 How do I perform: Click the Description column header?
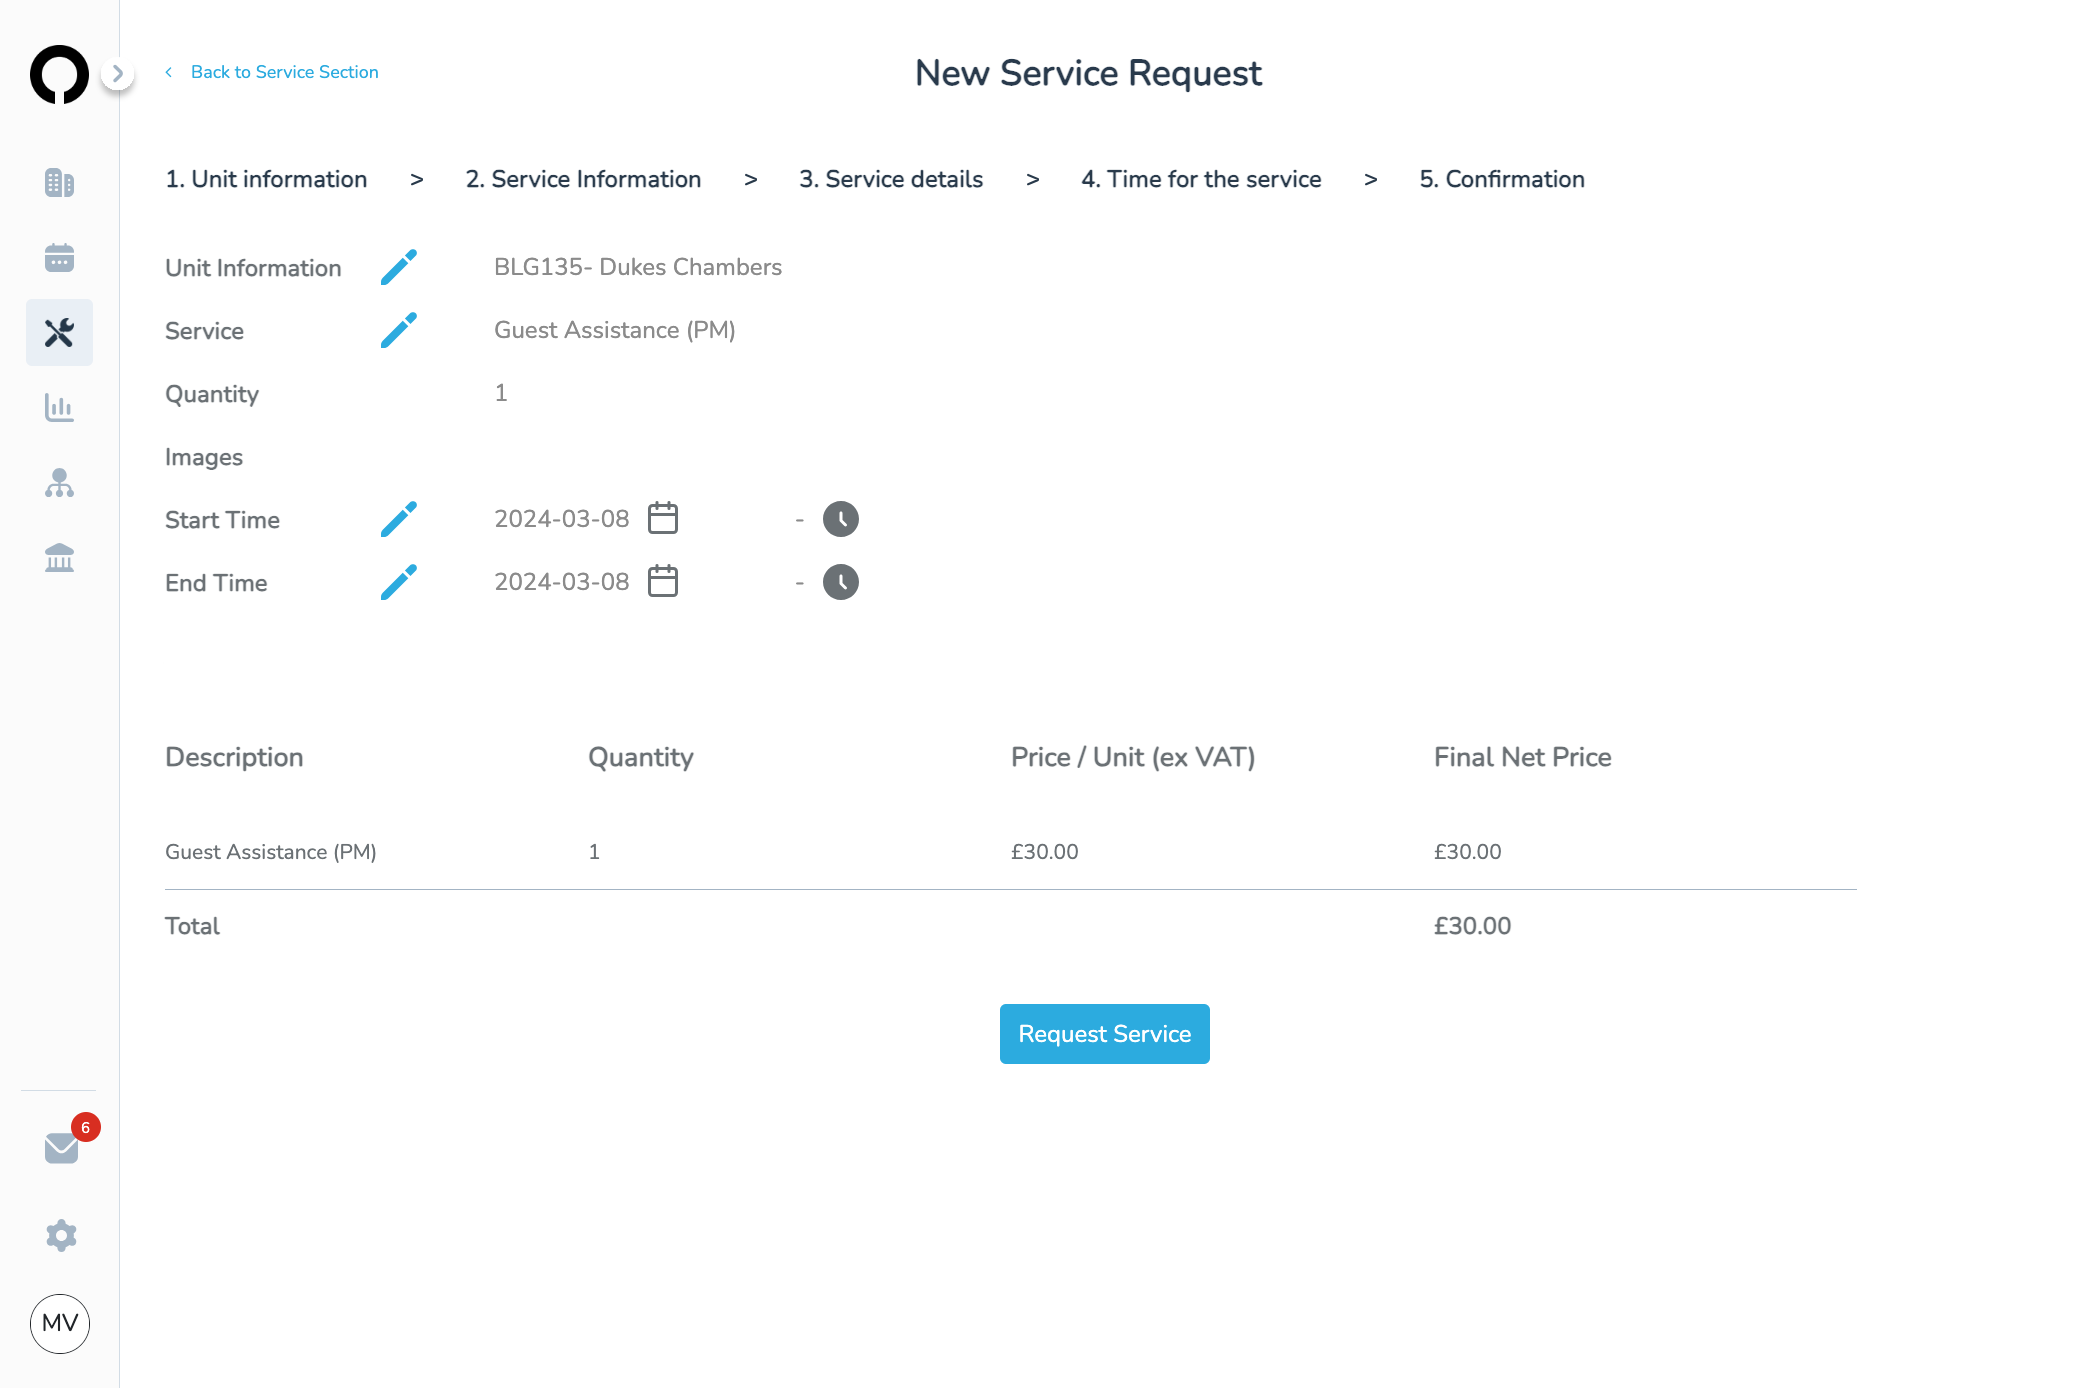234,757
